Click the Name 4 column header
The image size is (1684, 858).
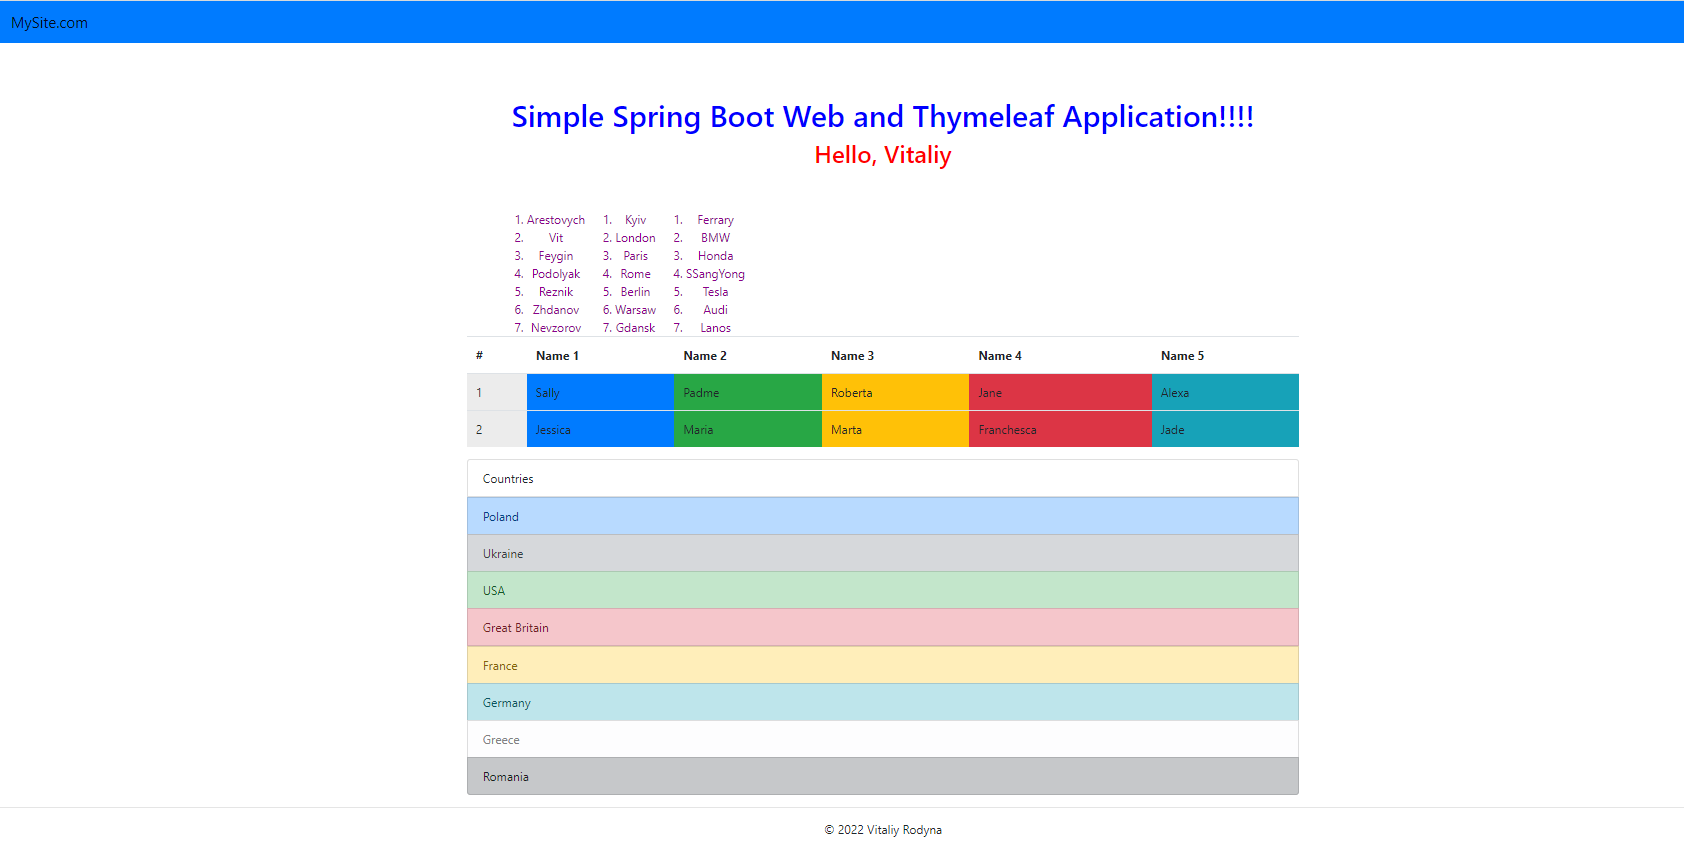pos(1060,355)
